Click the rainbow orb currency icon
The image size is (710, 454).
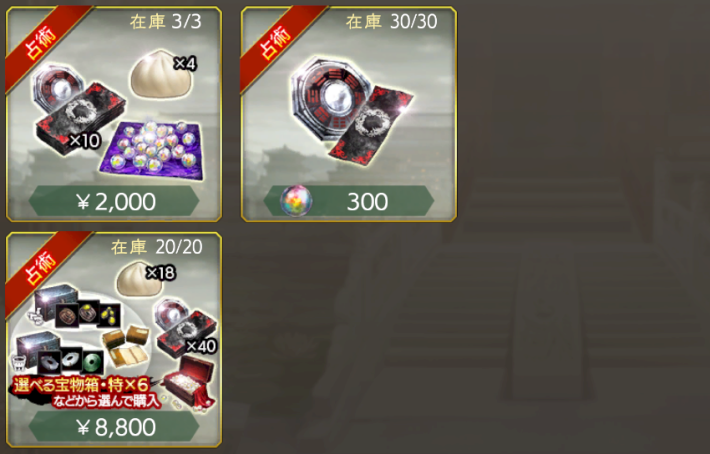(296, 201)
